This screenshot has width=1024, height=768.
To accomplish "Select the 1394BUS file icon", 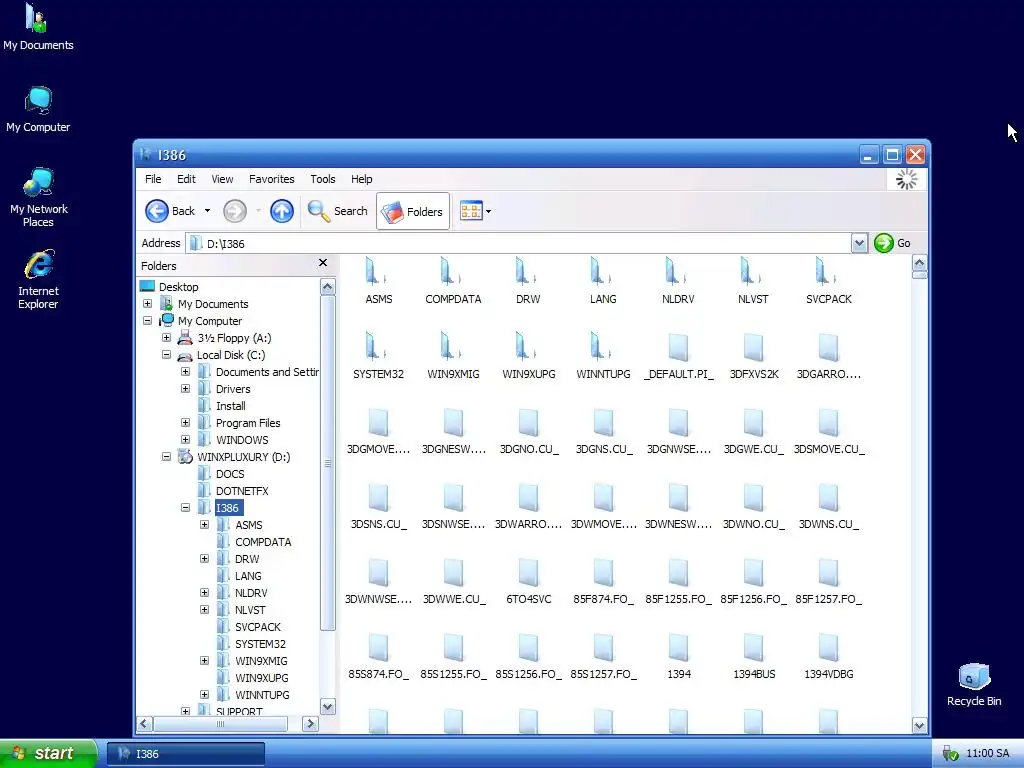I will click(753, 647).
